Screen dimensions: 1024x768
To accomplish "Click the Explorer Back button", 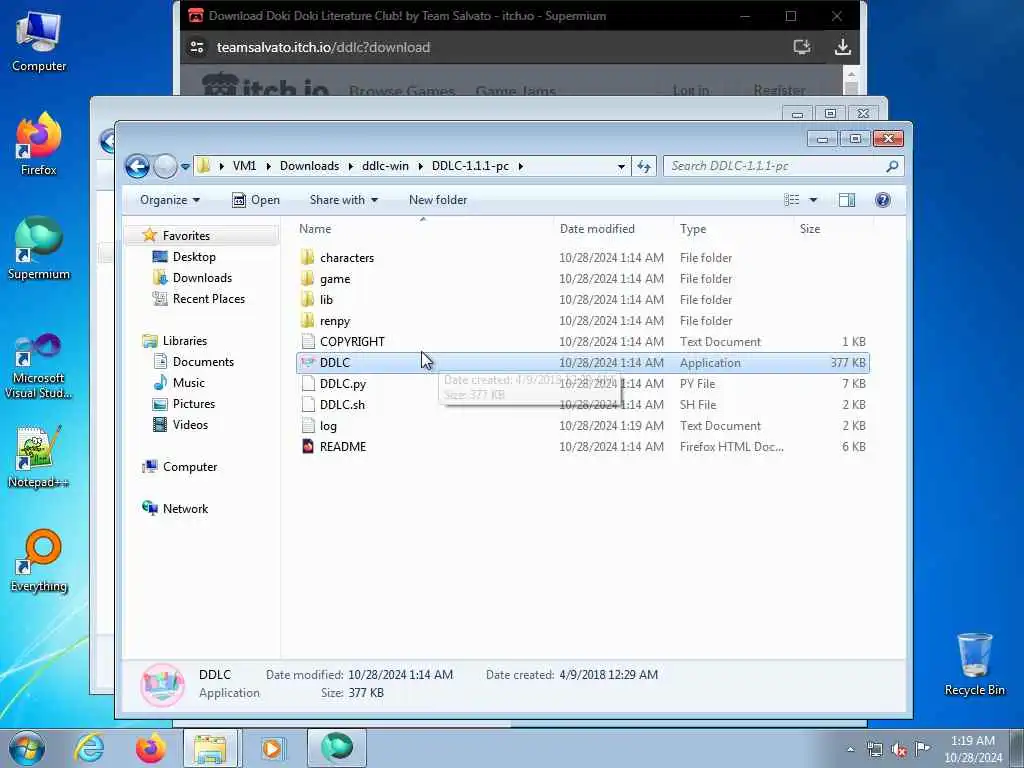I will (x=137, y=166).
